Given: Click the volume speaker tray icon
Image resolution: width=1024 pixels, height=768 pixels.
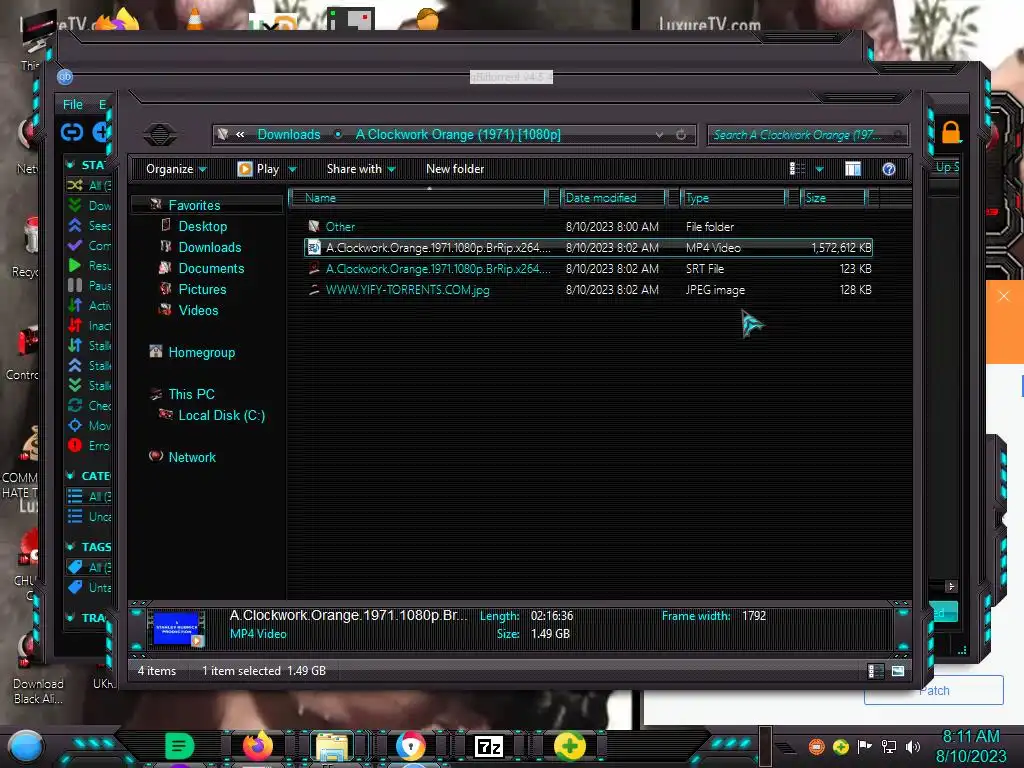Looking at the screenshot, I should [x=913, y=746].
